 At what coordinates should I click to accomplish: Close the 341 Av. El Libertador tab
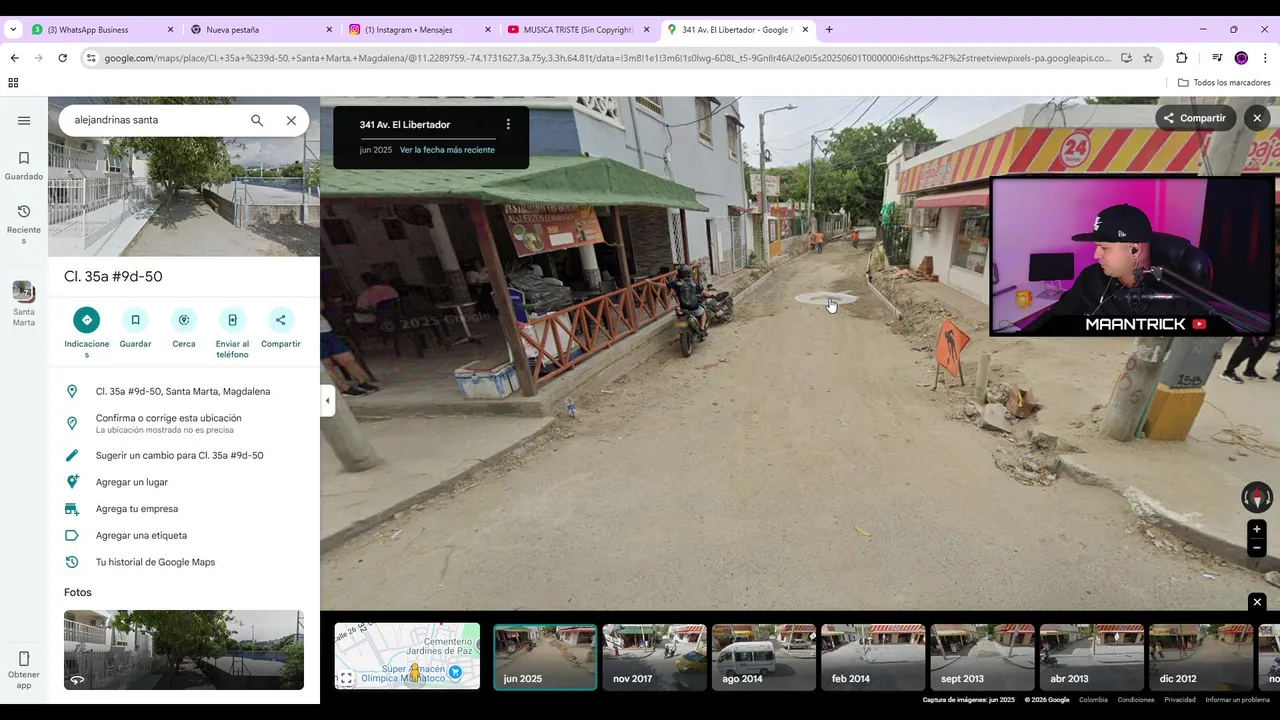(x=805, y=30)
